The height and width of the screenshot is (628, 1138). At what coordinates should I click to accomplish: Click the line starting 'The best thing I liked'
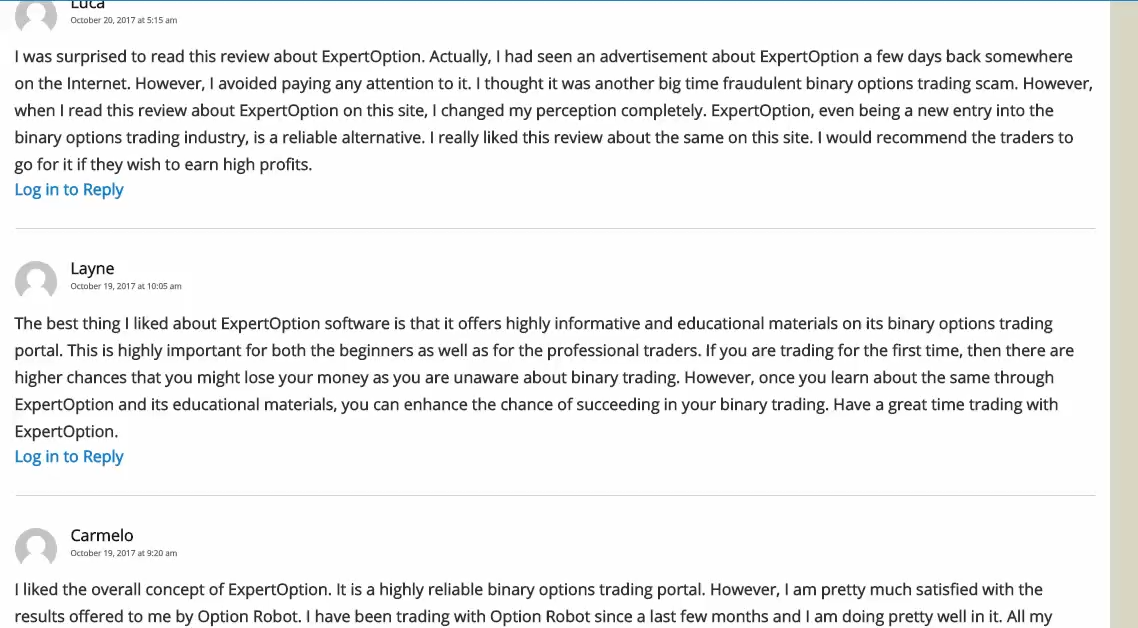(x=533, y=324)
